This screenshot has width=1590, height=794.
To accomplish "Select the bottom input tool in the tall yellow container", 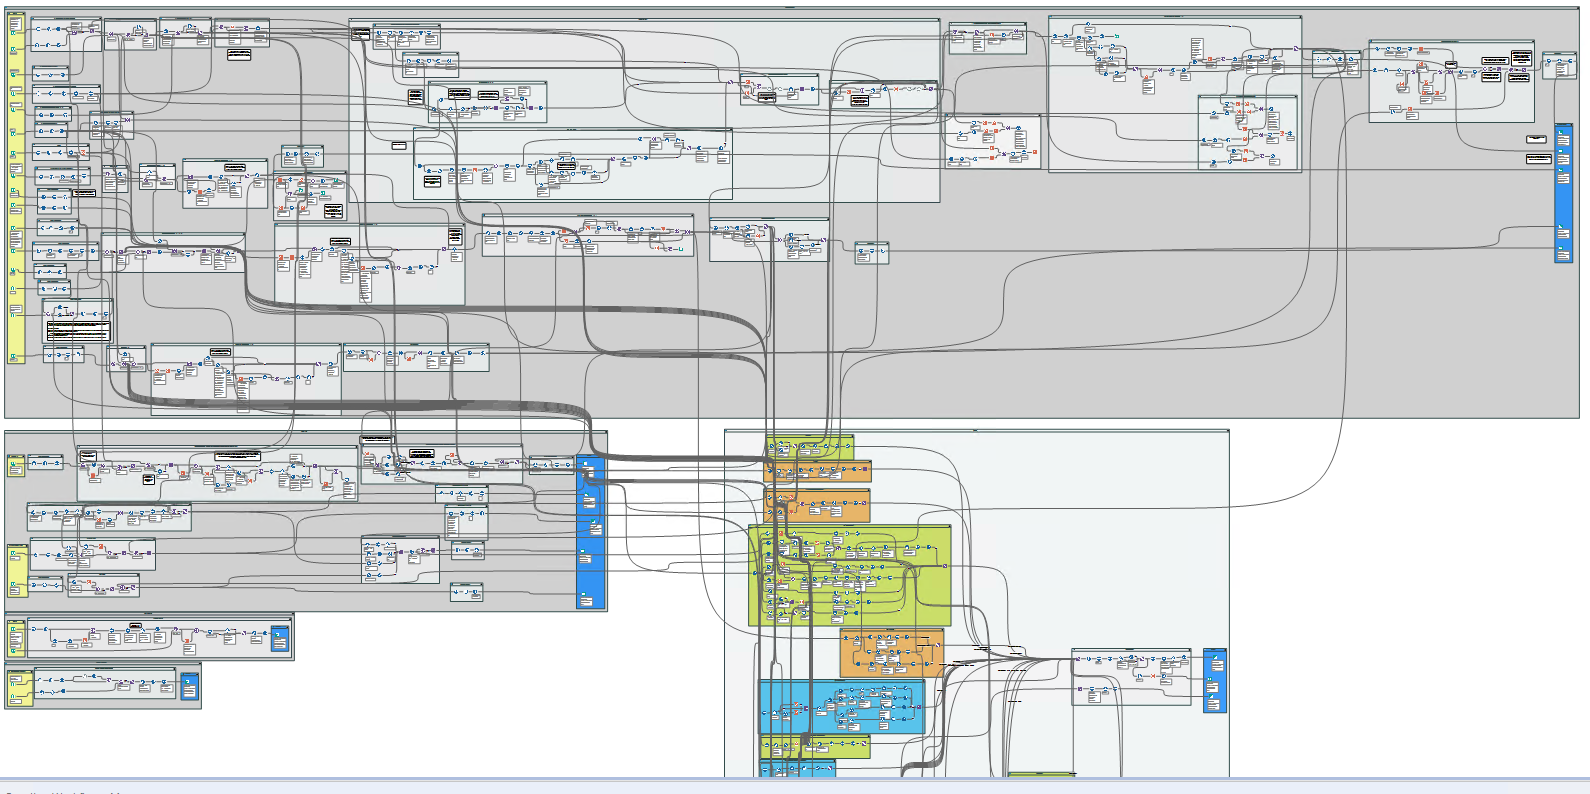I will pos(14,356).
